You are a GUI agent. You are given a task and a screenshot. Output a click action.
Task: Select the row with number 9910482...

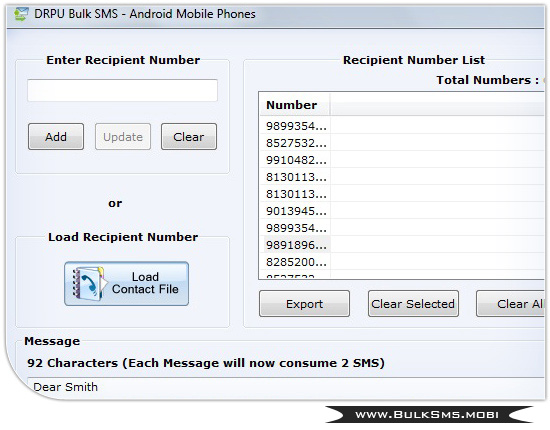(402, 160)
